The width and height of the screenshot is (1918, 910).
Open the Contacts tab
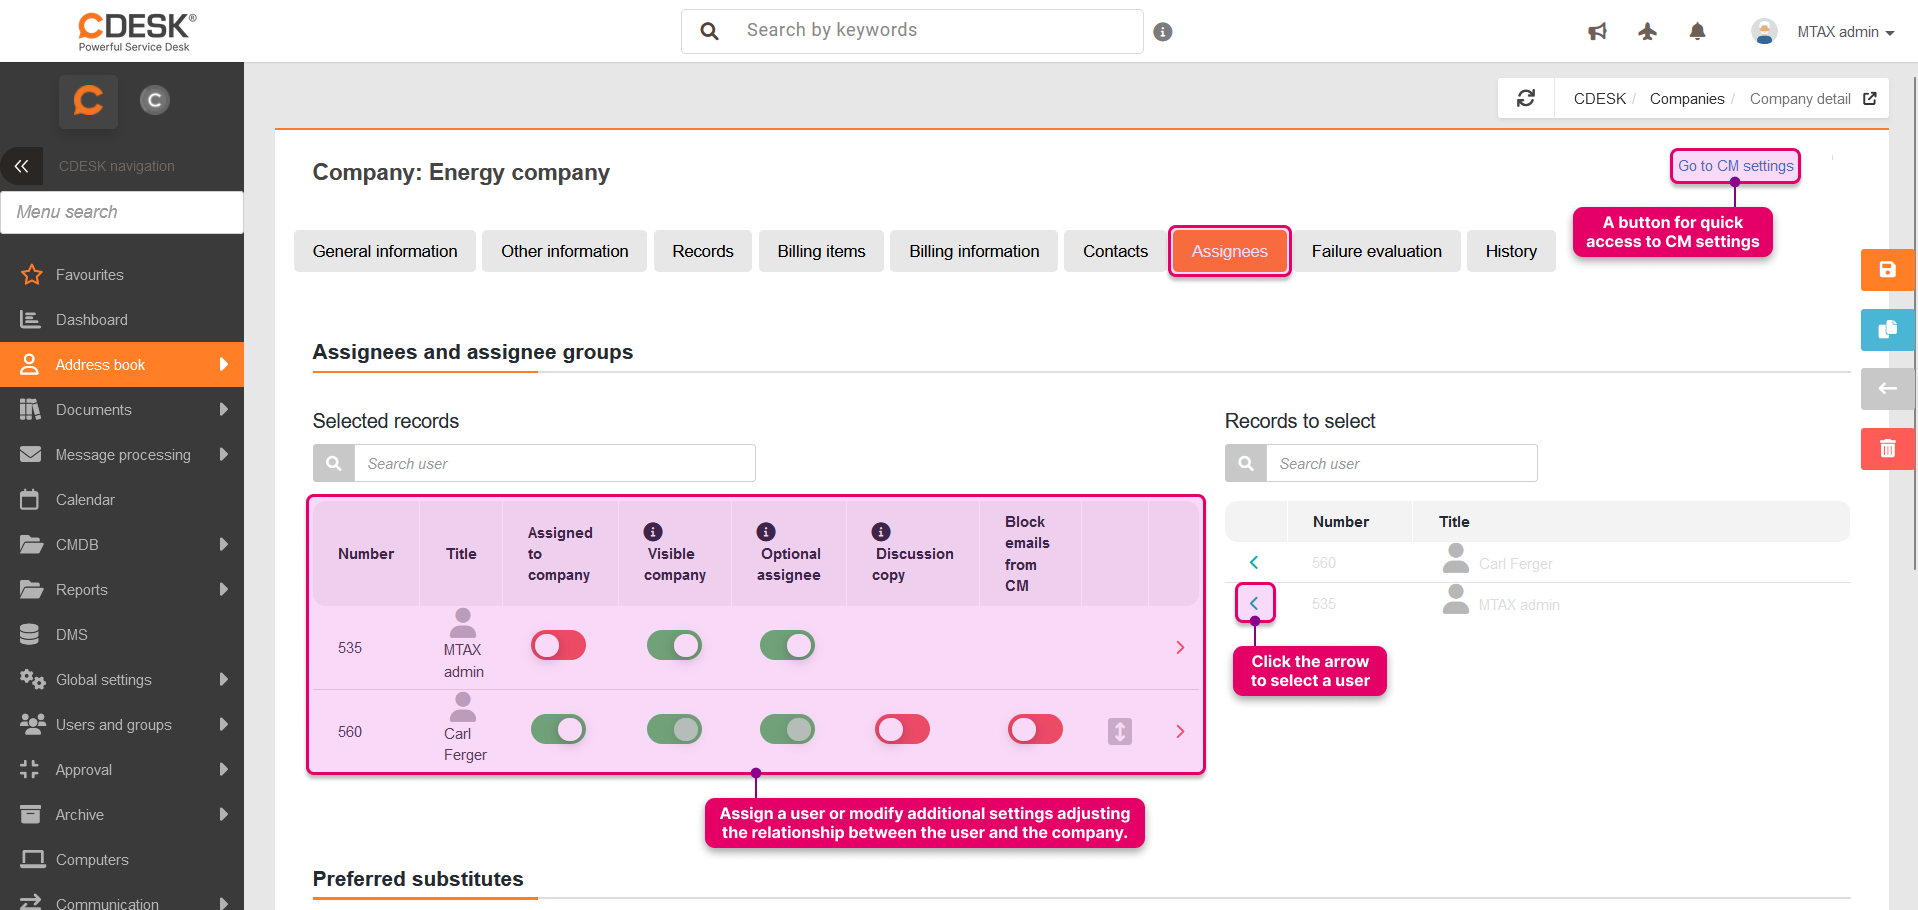click(1115, 251)
